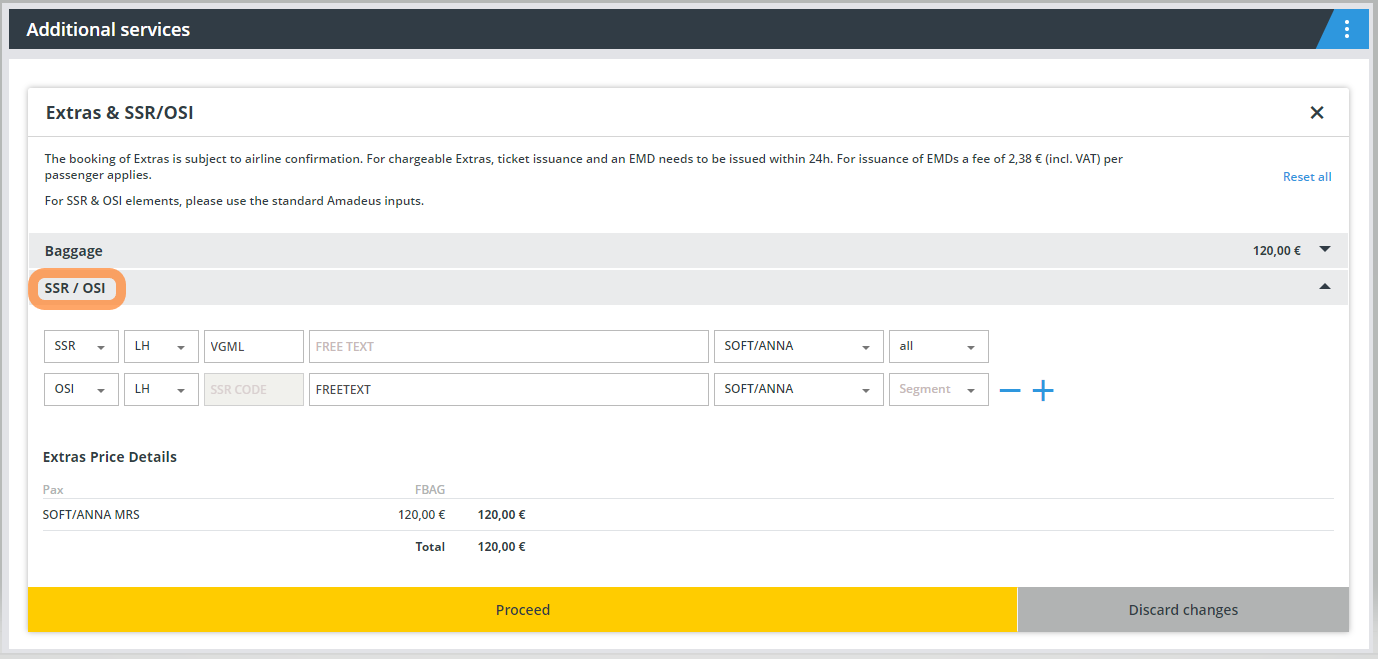Open the Segment dropdown in OSI row
Image resolution: width=1378 pixels, height=659 pixels.
coord(938,390)
